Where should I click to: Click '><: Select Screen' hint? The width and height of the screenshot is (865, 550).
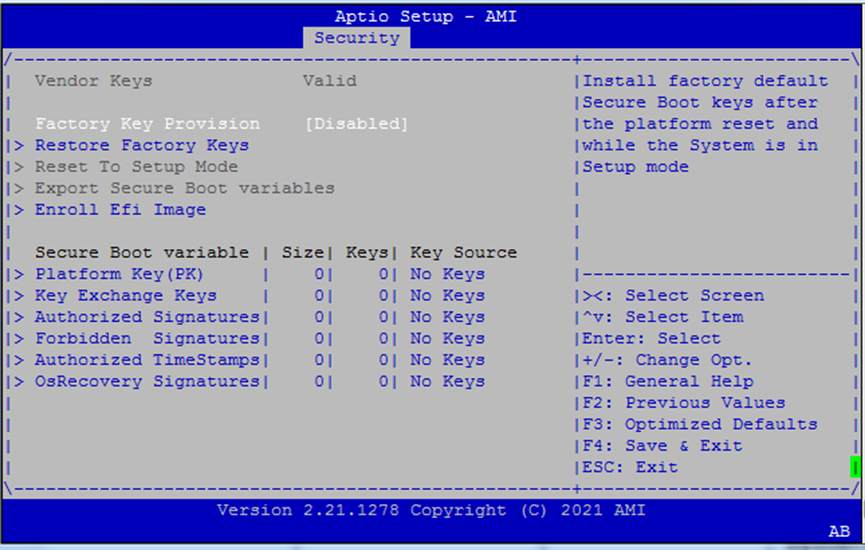[x=674, y=296]
